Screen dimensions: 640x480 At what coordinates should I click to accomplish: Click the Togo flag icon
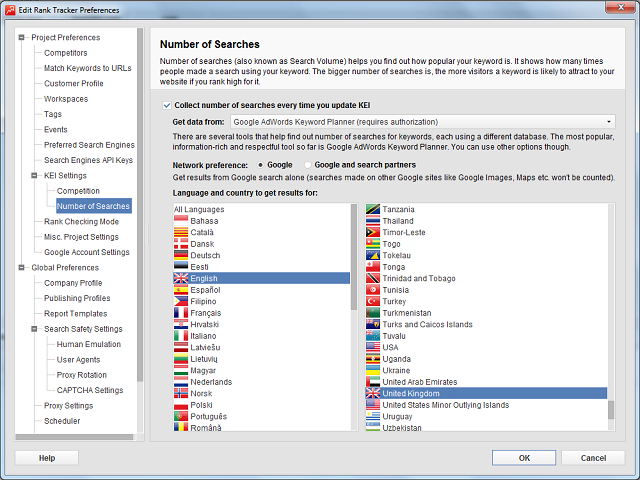[x=373, y=244]
